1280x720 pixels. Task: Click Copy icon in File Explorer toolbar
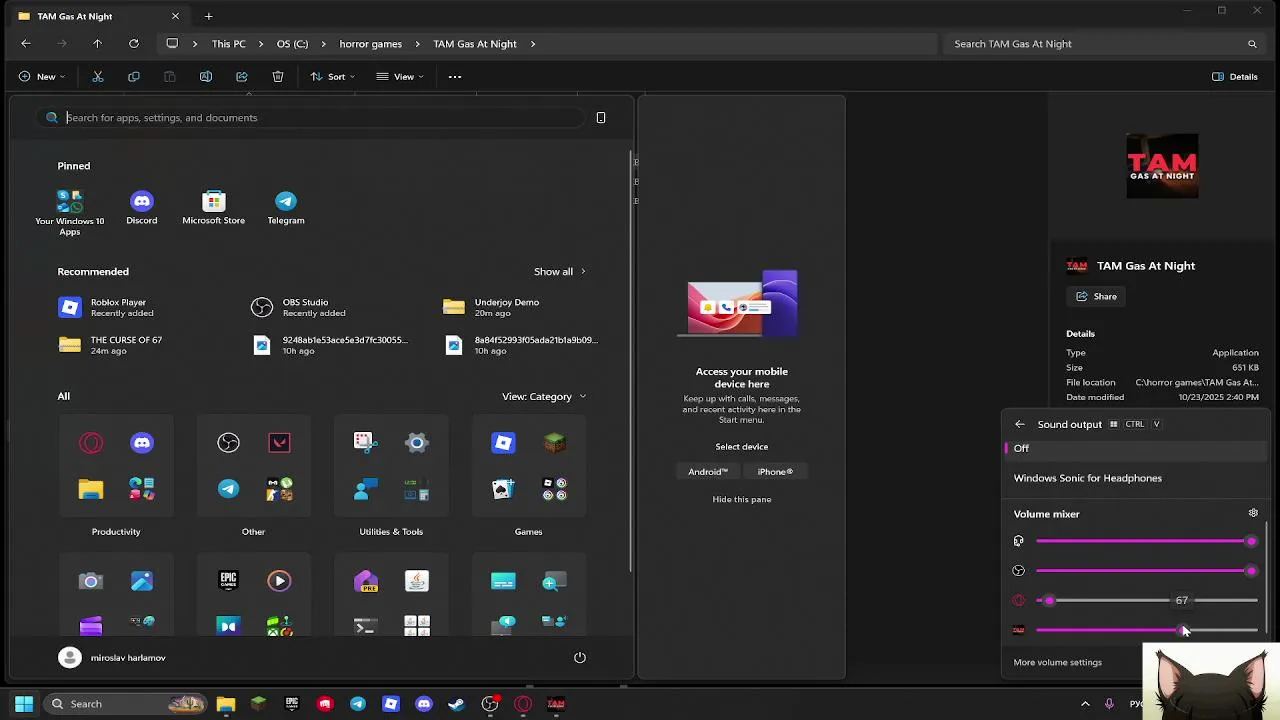click(x=134, y=77)
